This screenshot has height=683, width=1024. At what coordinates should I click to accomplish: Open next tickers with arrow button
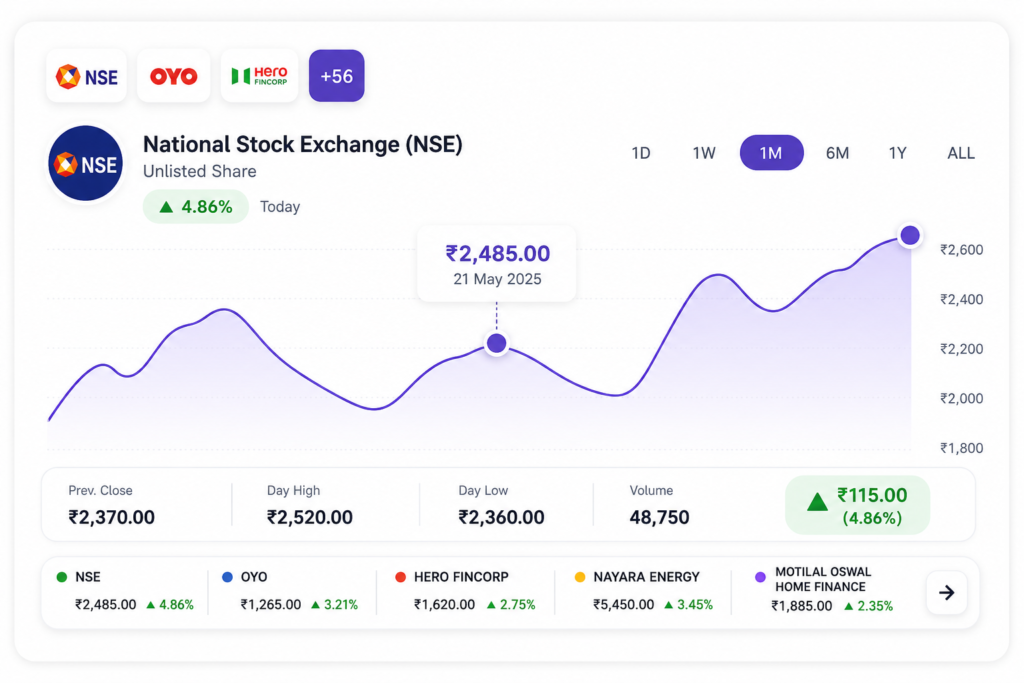[x=946, y=592]
